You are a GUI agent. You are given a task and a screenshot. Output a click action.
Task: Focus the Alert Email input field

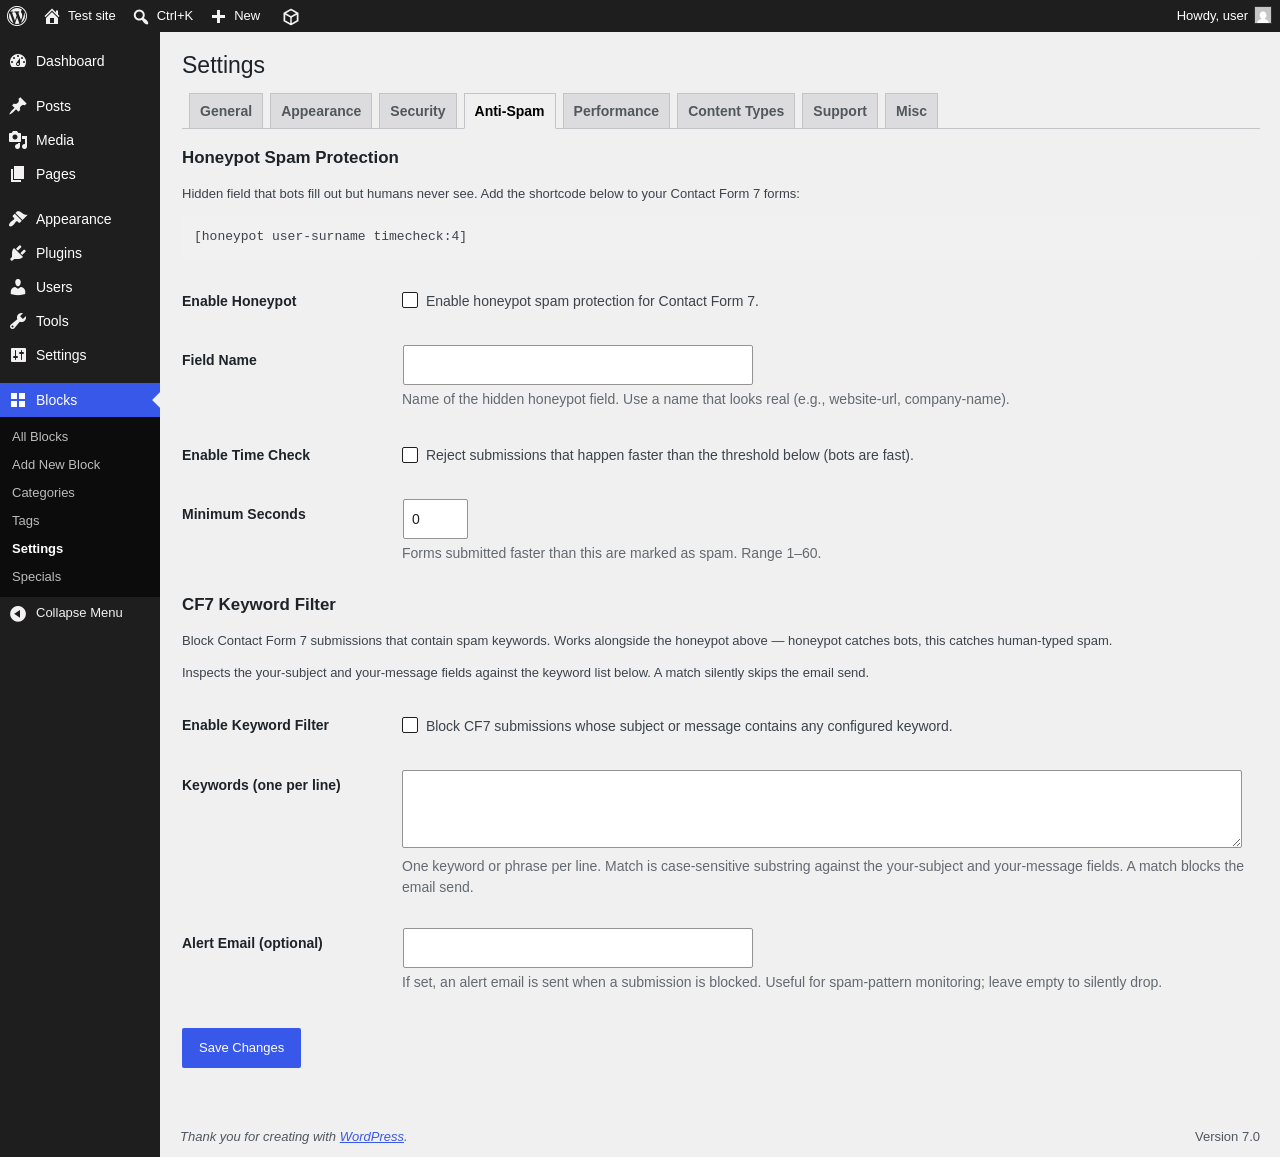tap(578, 948)
